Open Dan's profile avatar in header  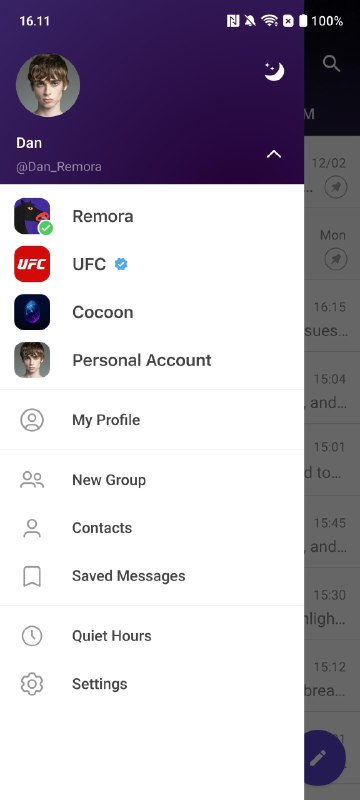pos(48,85)
